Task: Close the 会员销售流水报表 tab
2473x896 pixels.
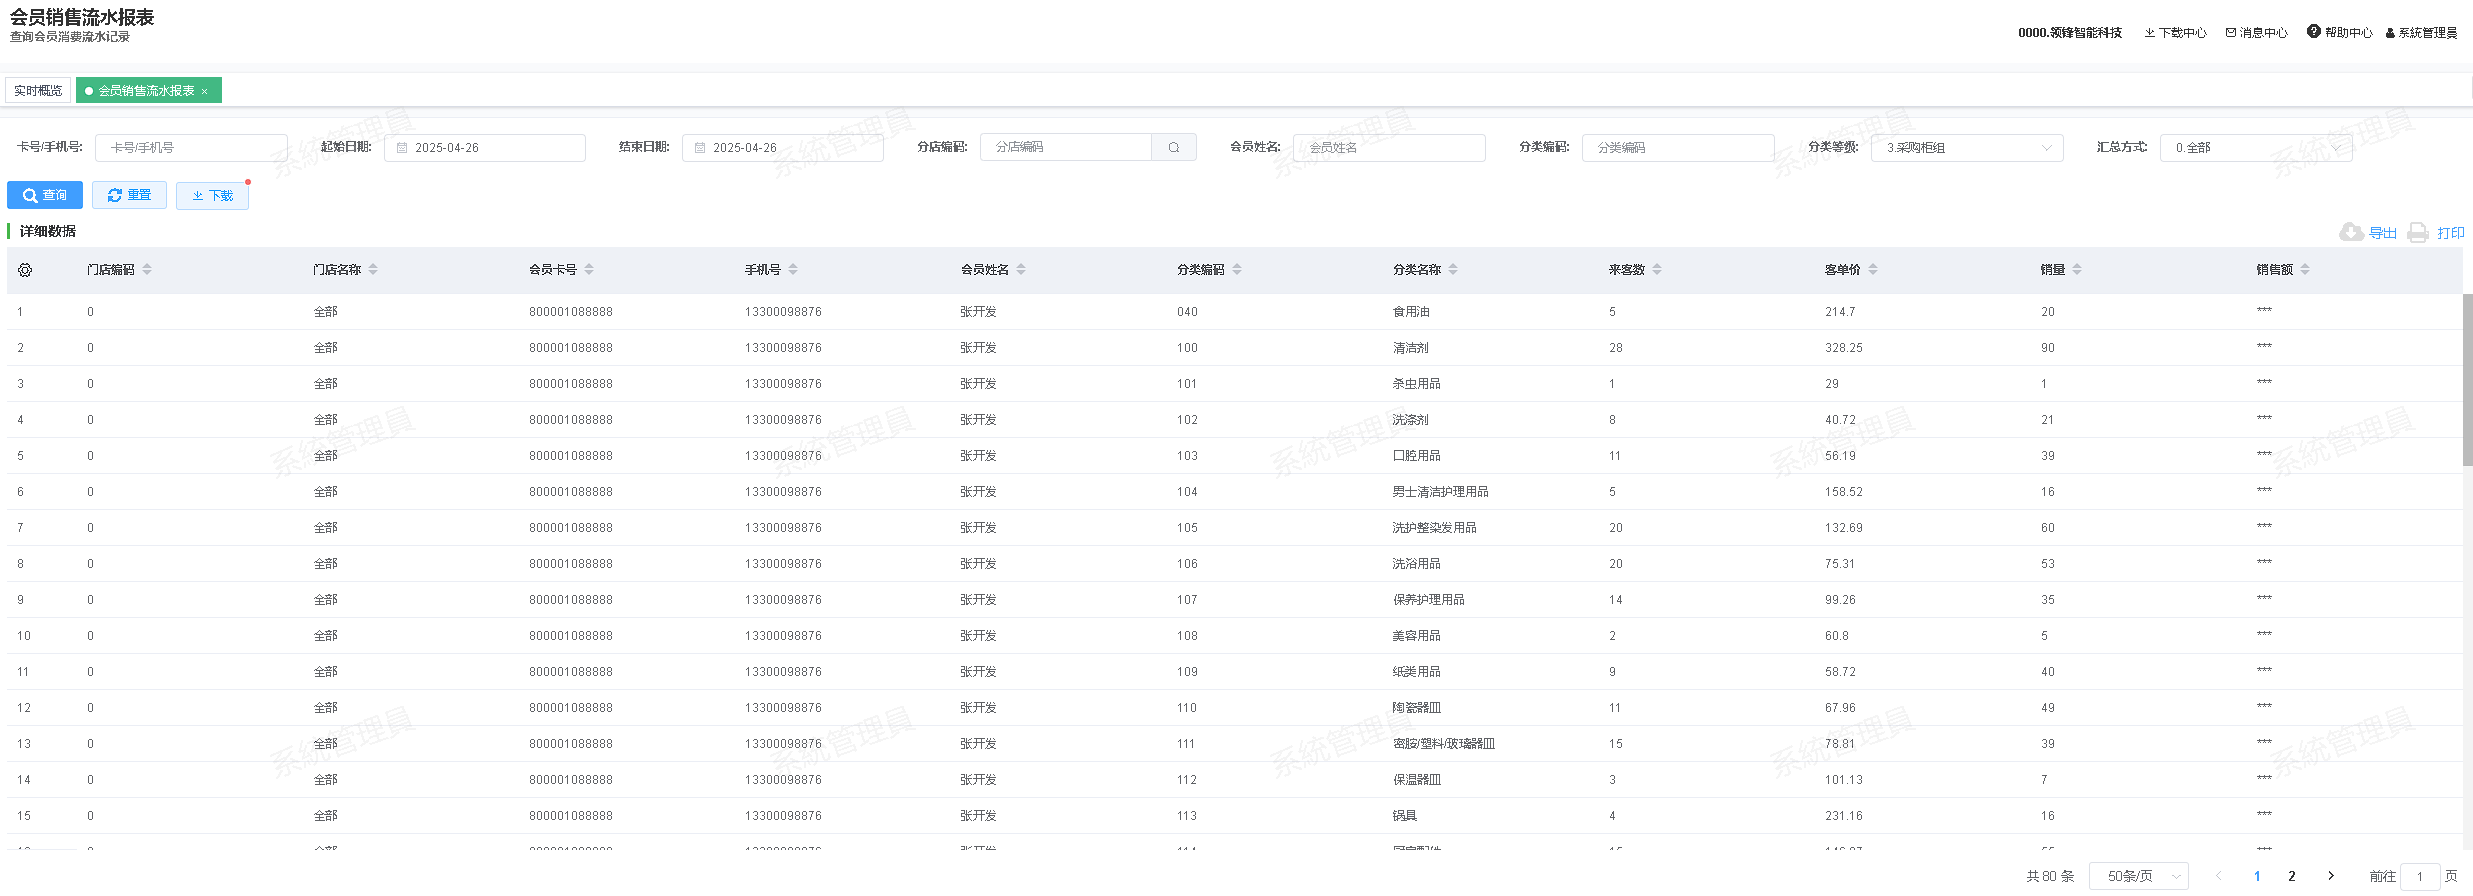Action: tap(205, 91)
